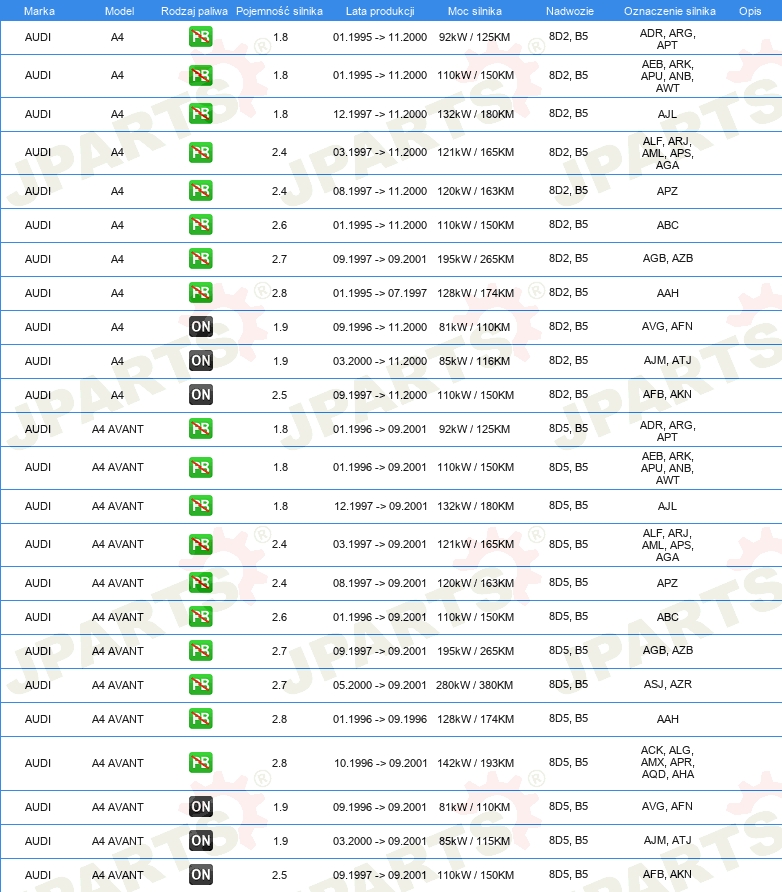The image size is (782, 892).
Task: Select date range 09.1996 -> 11.2000
Action: click(x=380, y=327)
